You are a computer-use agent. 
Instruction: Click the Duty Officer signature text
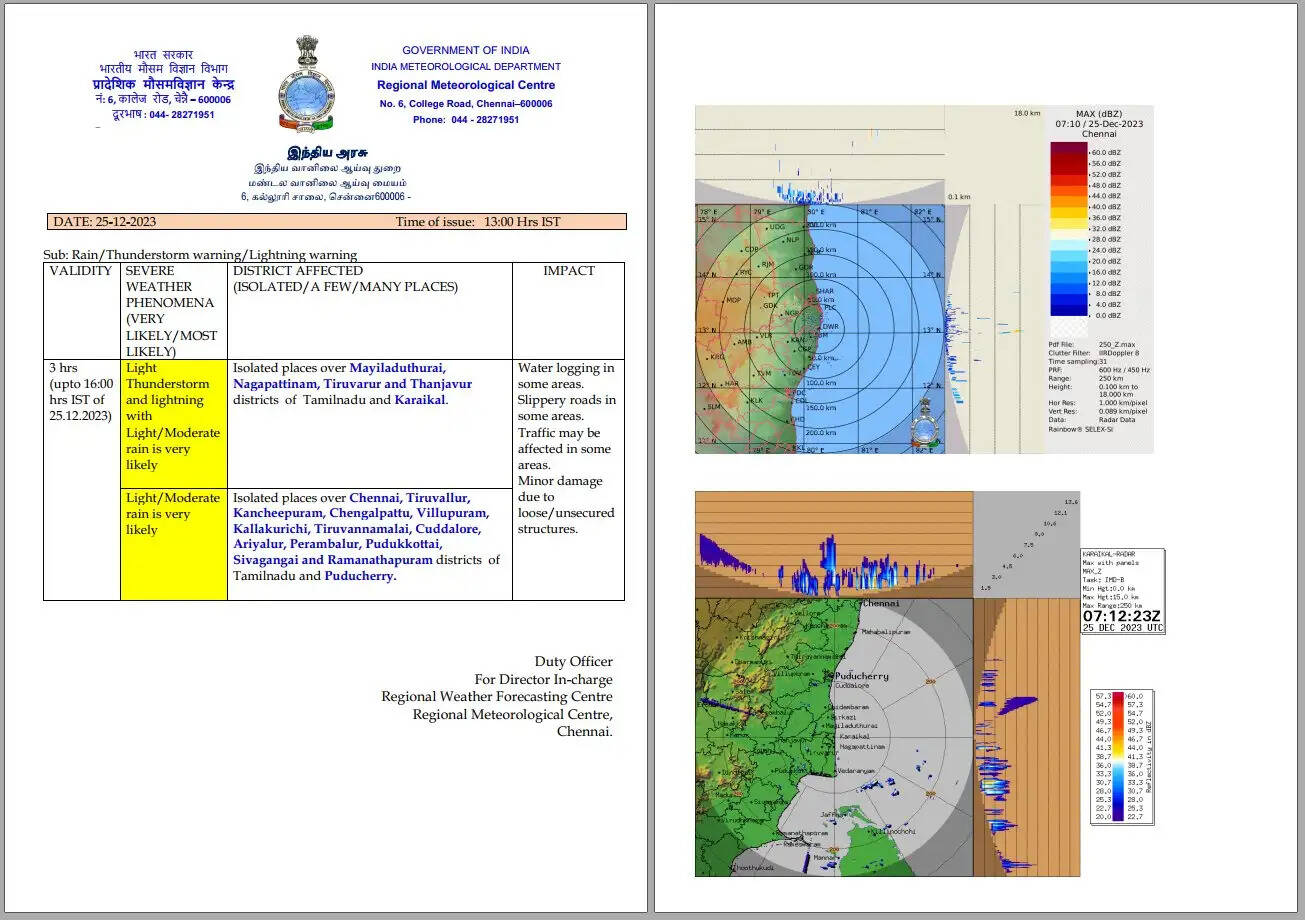click(573, 662)
